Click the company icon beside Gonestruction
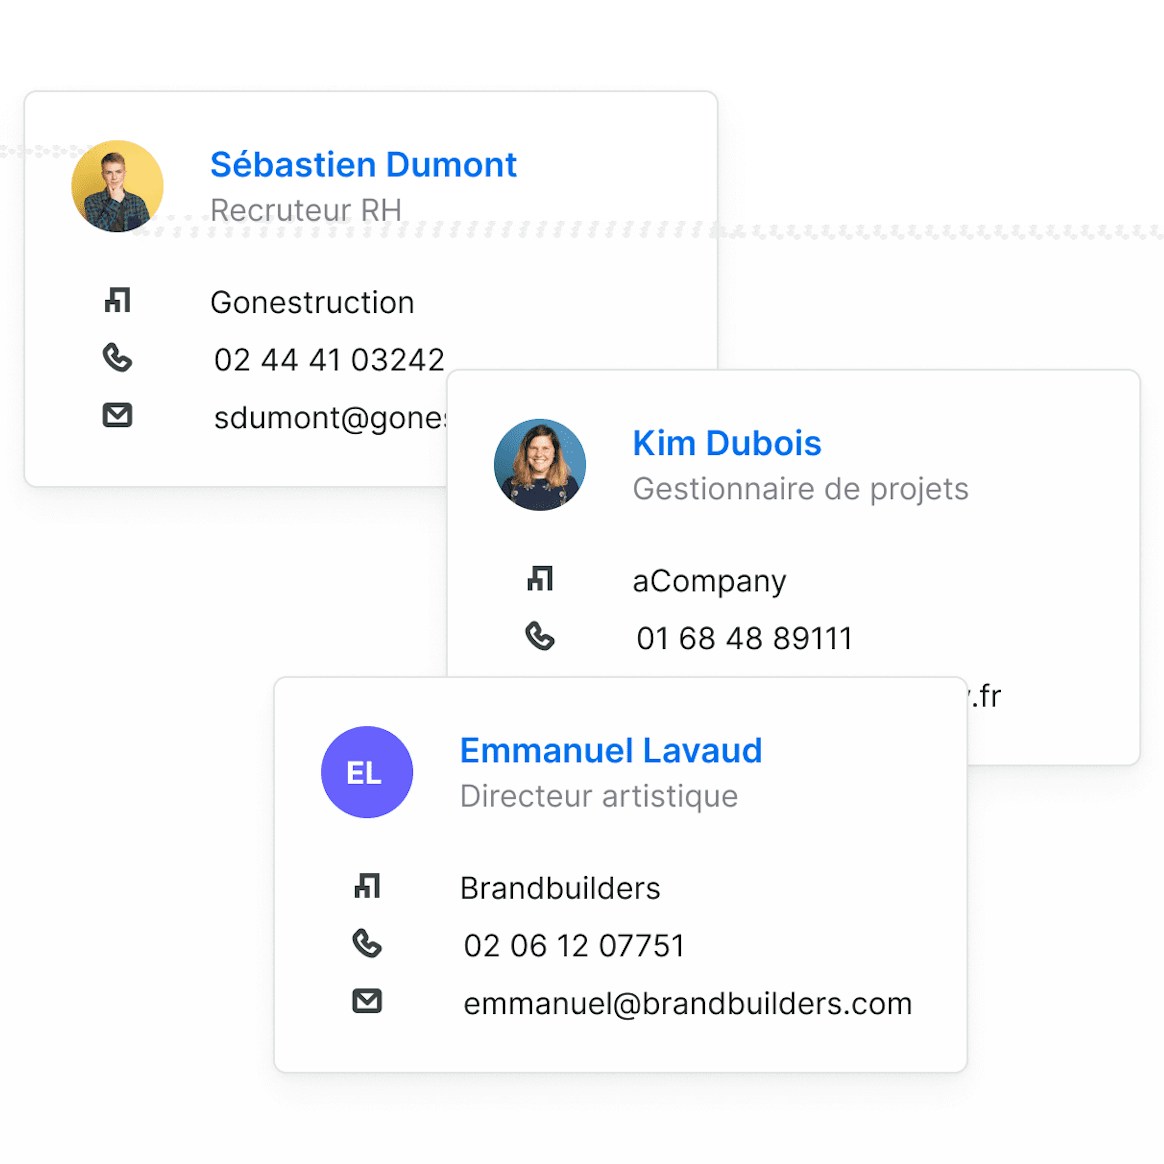 pyautogui.click(x=118, y=300)
